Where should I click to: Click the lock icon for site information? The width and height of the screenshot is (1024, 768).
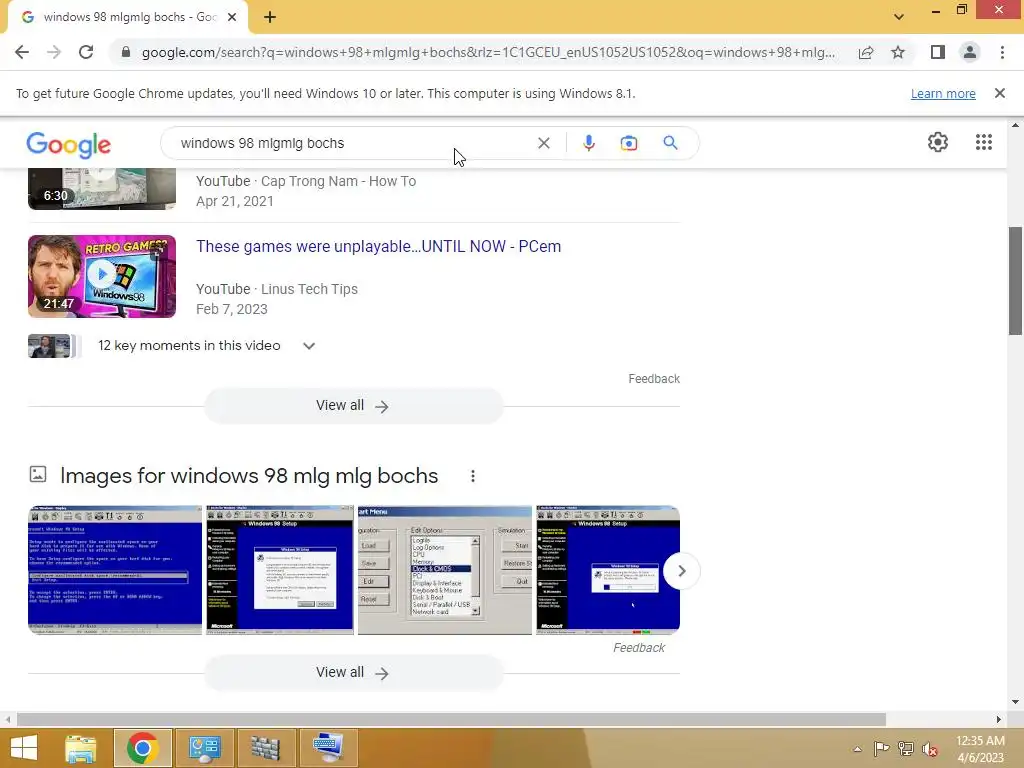click(126, 52)
